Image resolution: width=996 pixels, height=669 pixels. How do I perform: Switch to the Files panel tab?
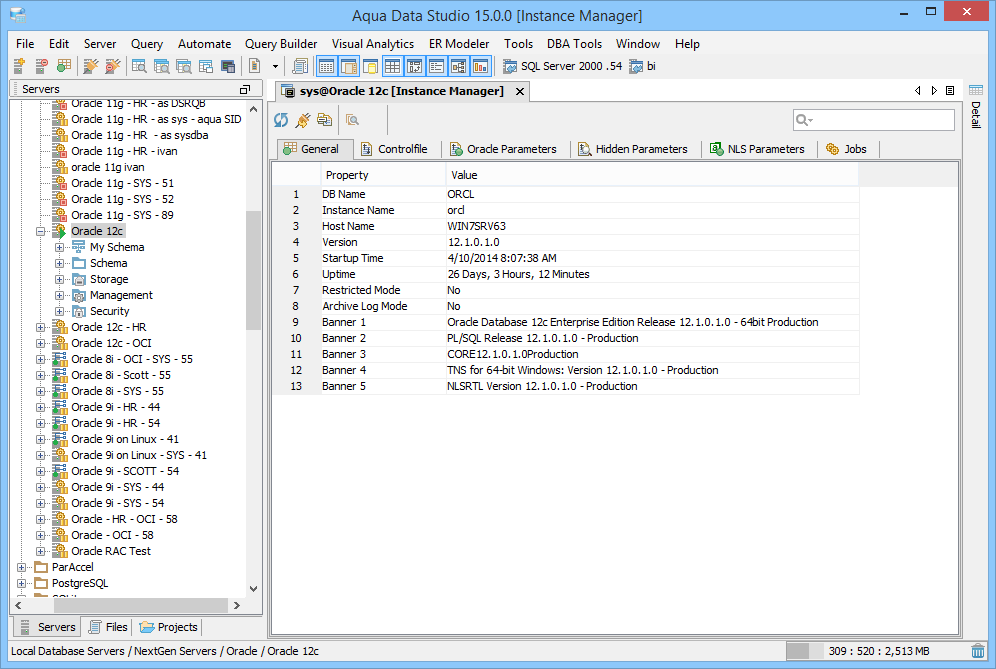[108, 627]
